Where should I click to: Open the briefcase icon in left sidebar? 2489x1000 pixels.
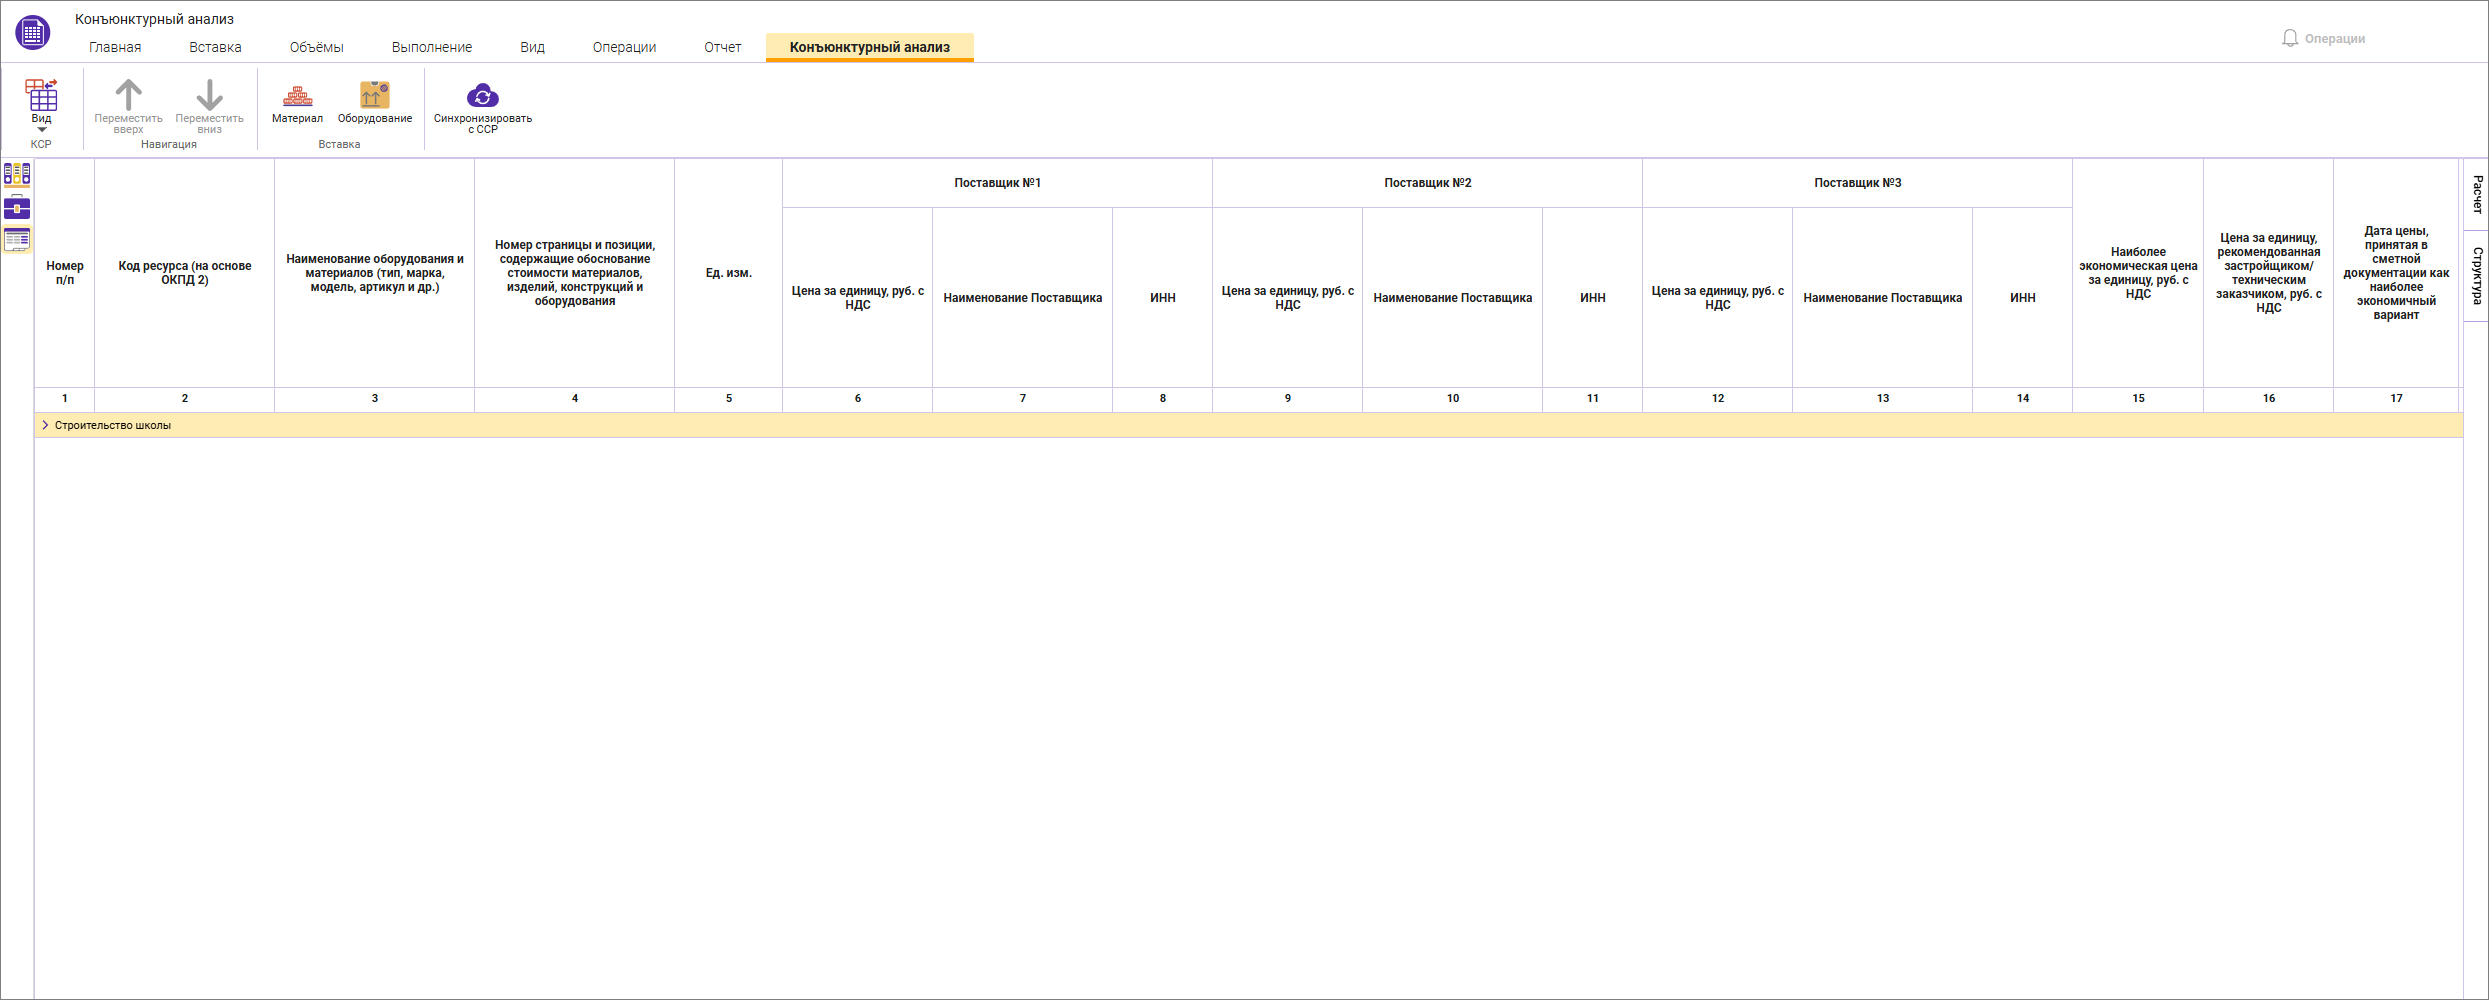[x=17, y=207]
